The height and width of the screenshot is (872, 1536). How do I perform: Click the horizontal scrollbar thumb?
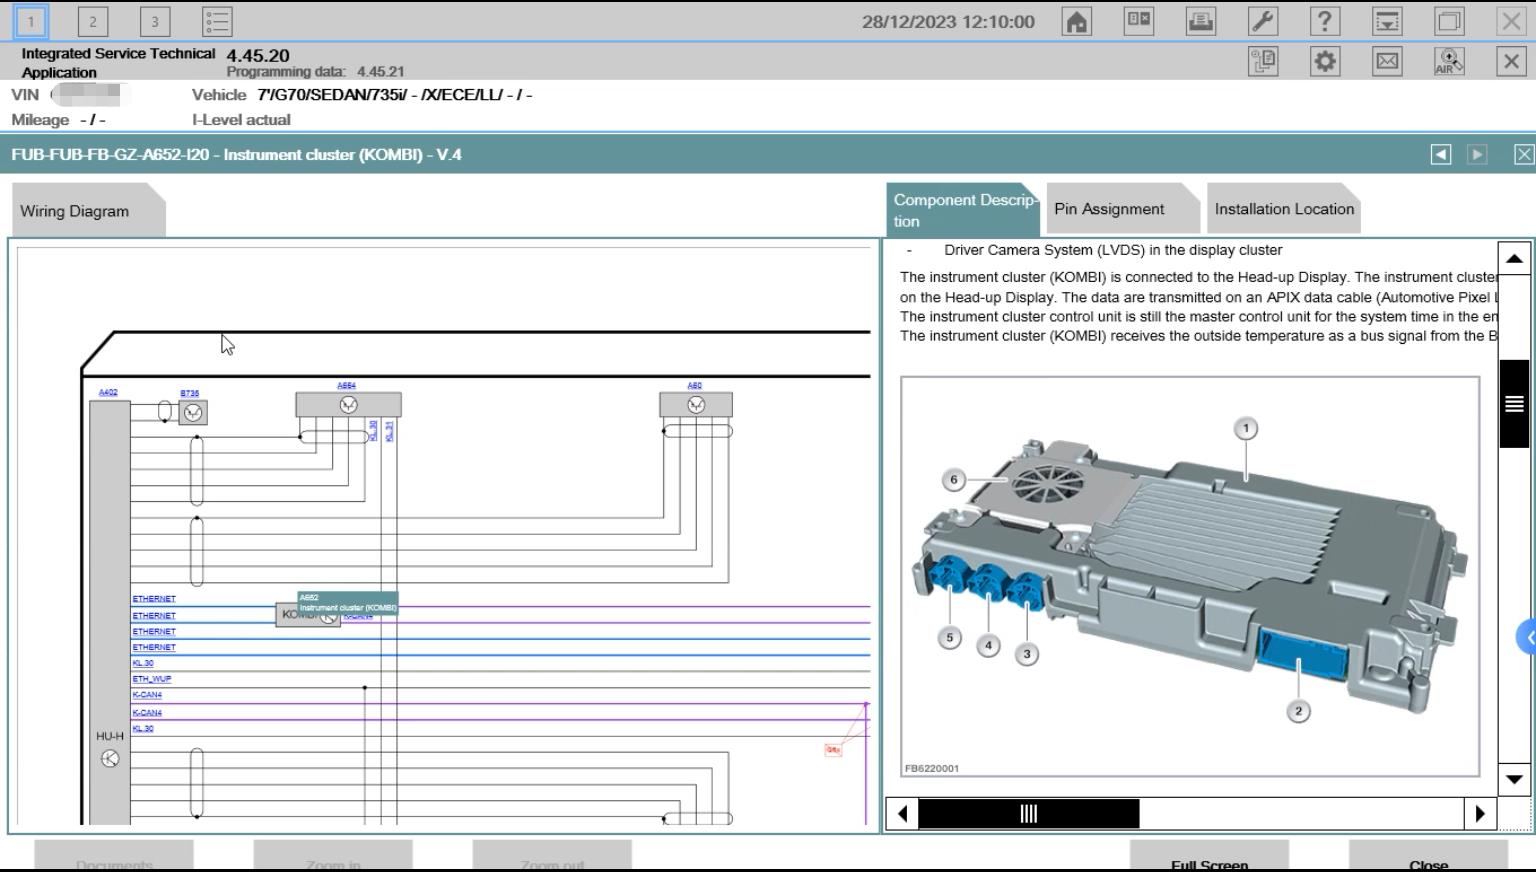(x=1028, y=813)
